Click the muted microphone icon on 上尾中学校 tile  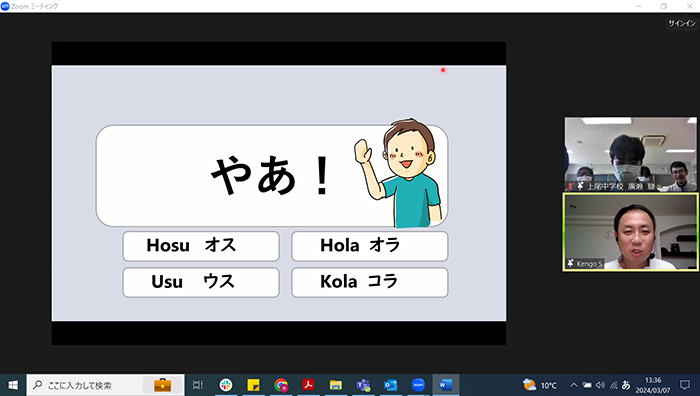(x=571, y=186)
